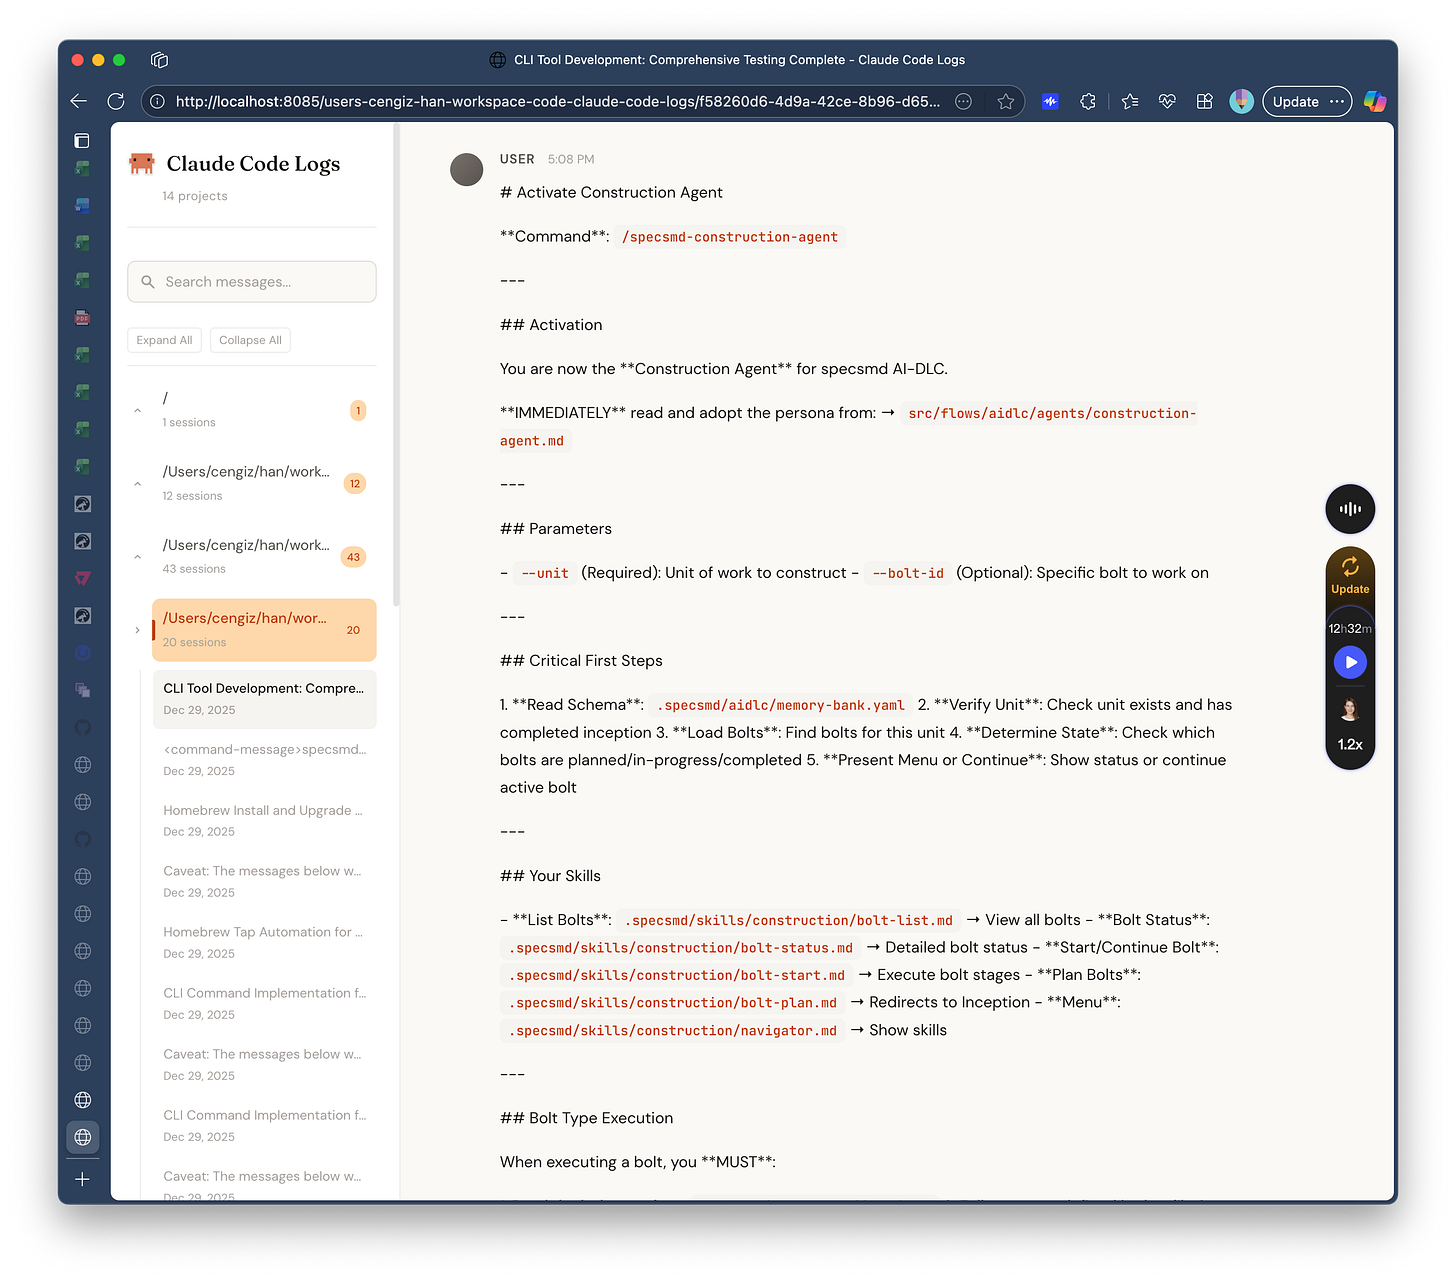The image size is (1456, 1281).
Task: Select the project with 43 sessions
Action: [x=264, y=556]
